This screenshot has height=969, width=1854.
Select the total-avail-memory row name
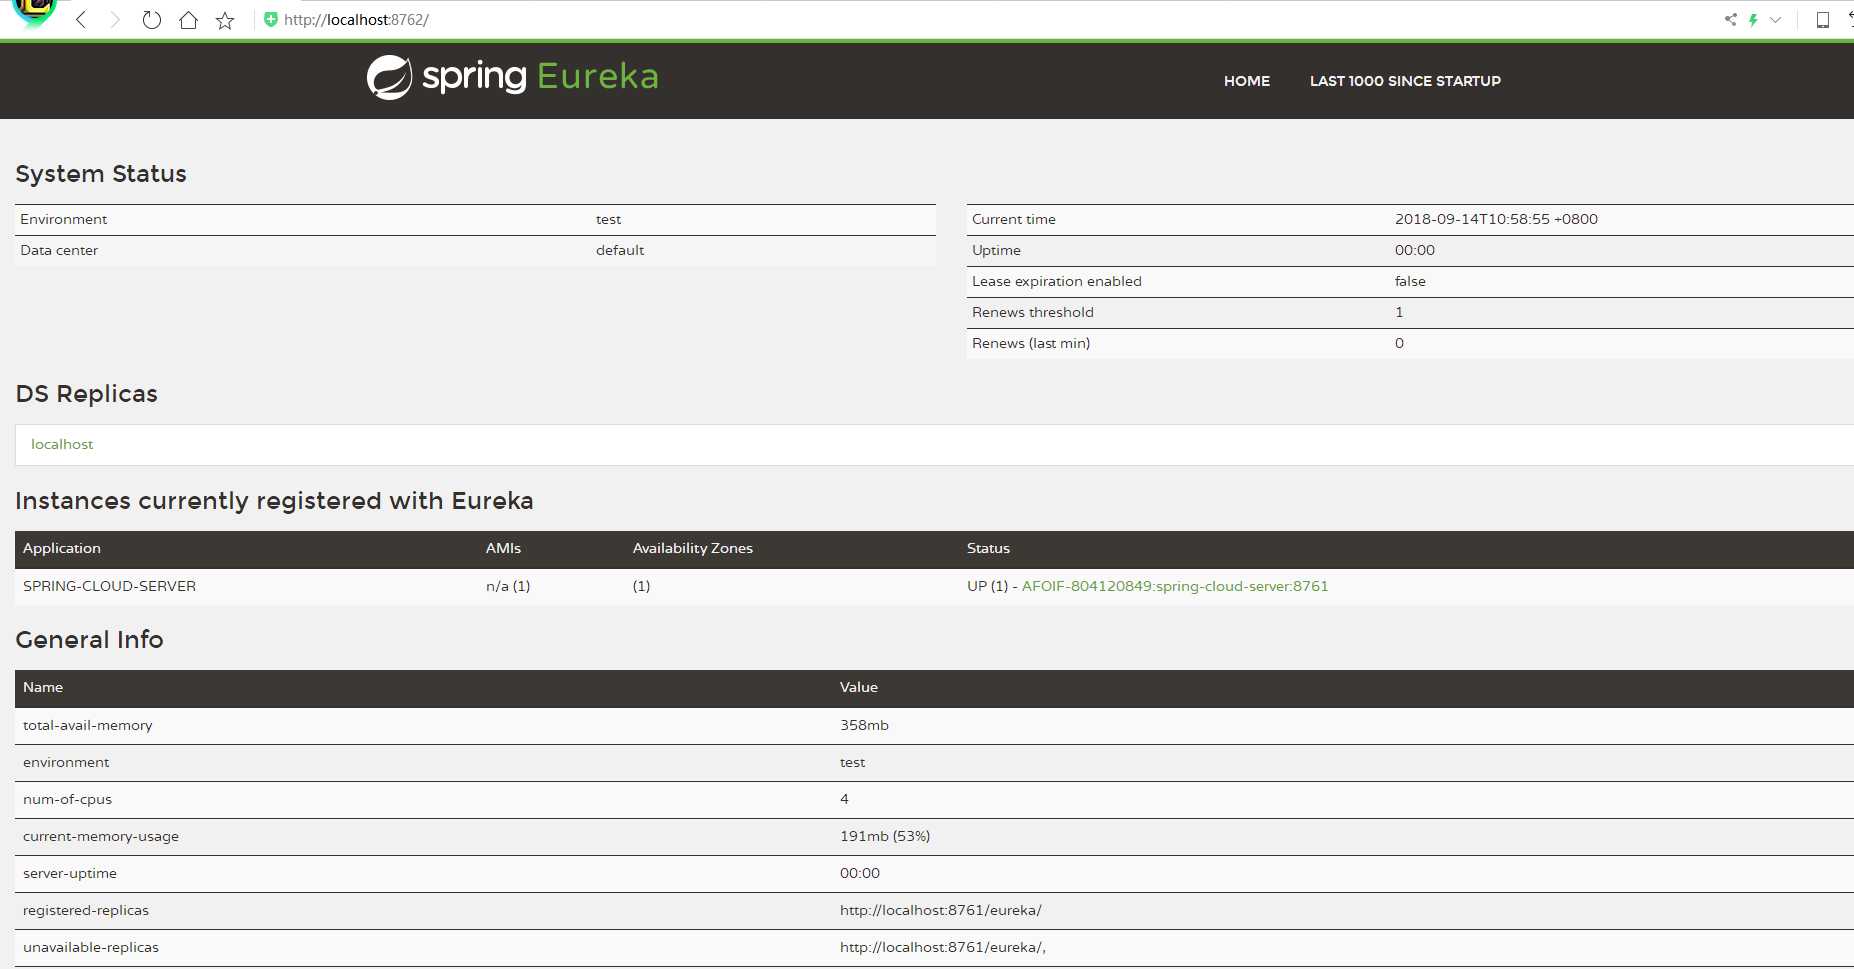(88, 725)
